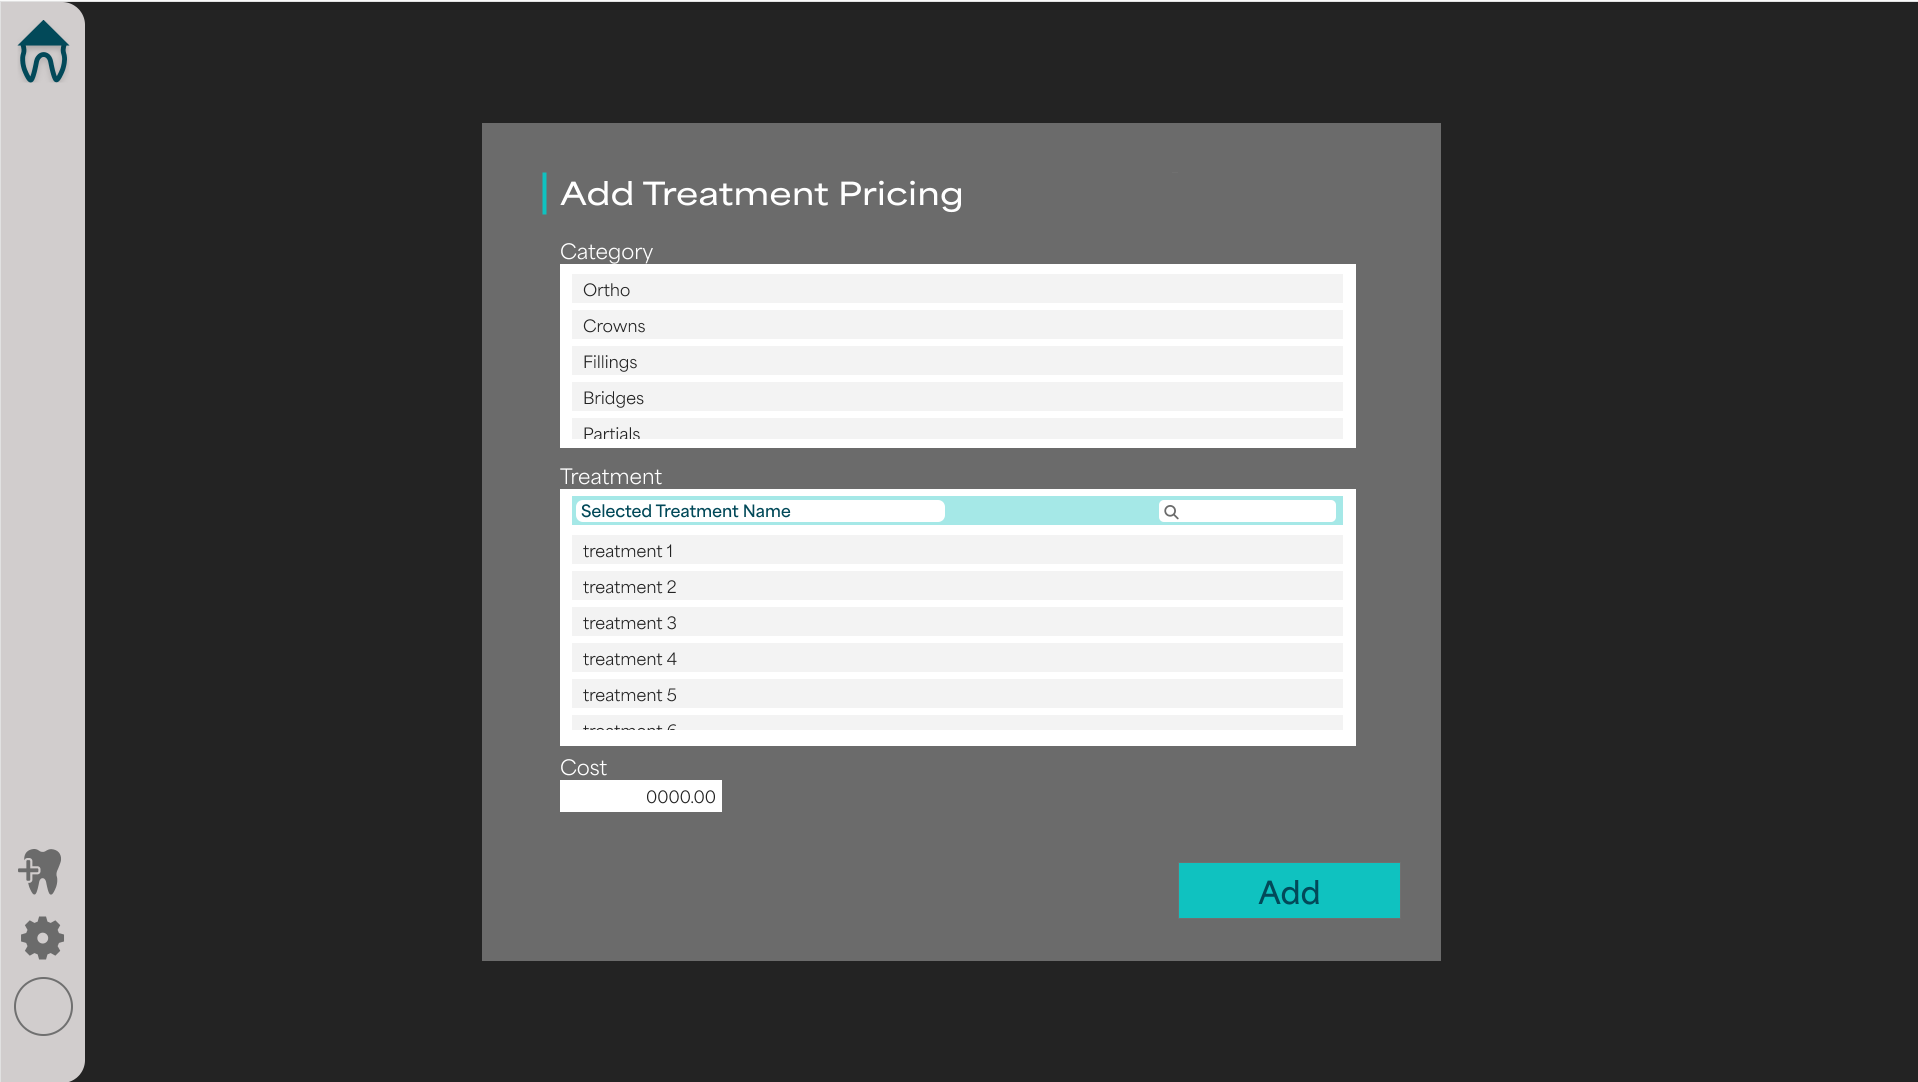Choose treatment 2 in the list
The width and height of the screenshot is (1918, 1082).
coord(957,587)
